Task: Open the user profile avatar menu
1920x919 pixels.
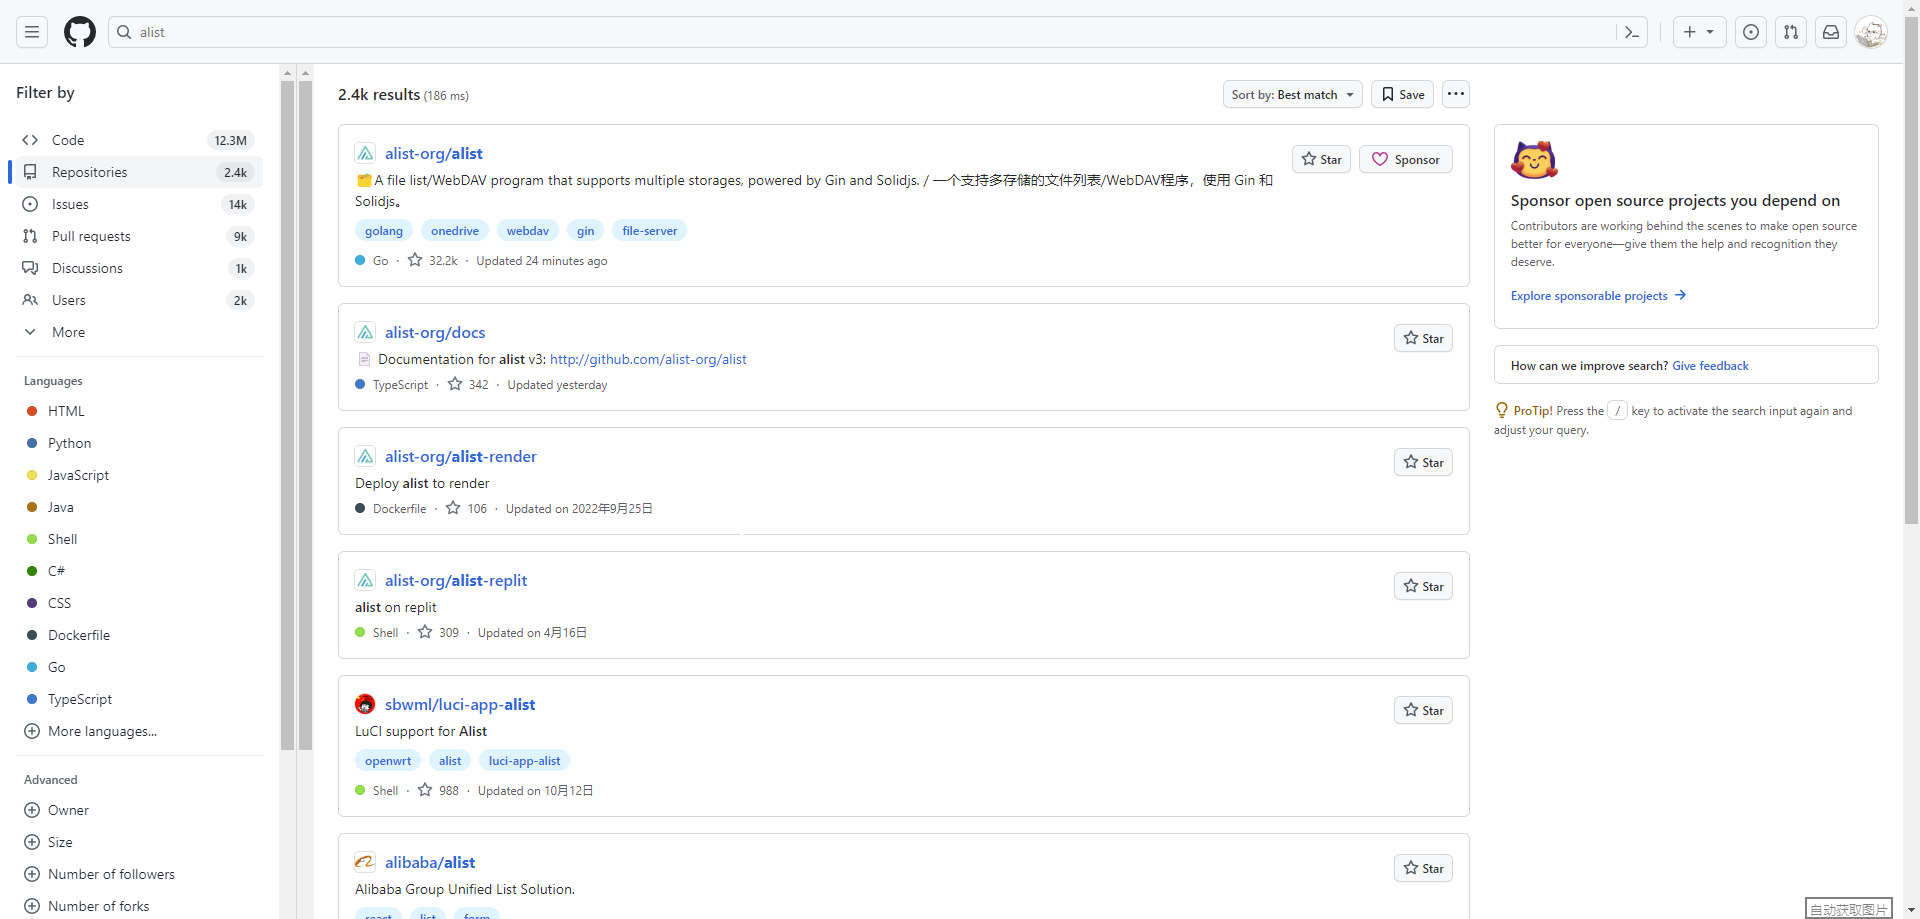Action: click(1871, 32)
